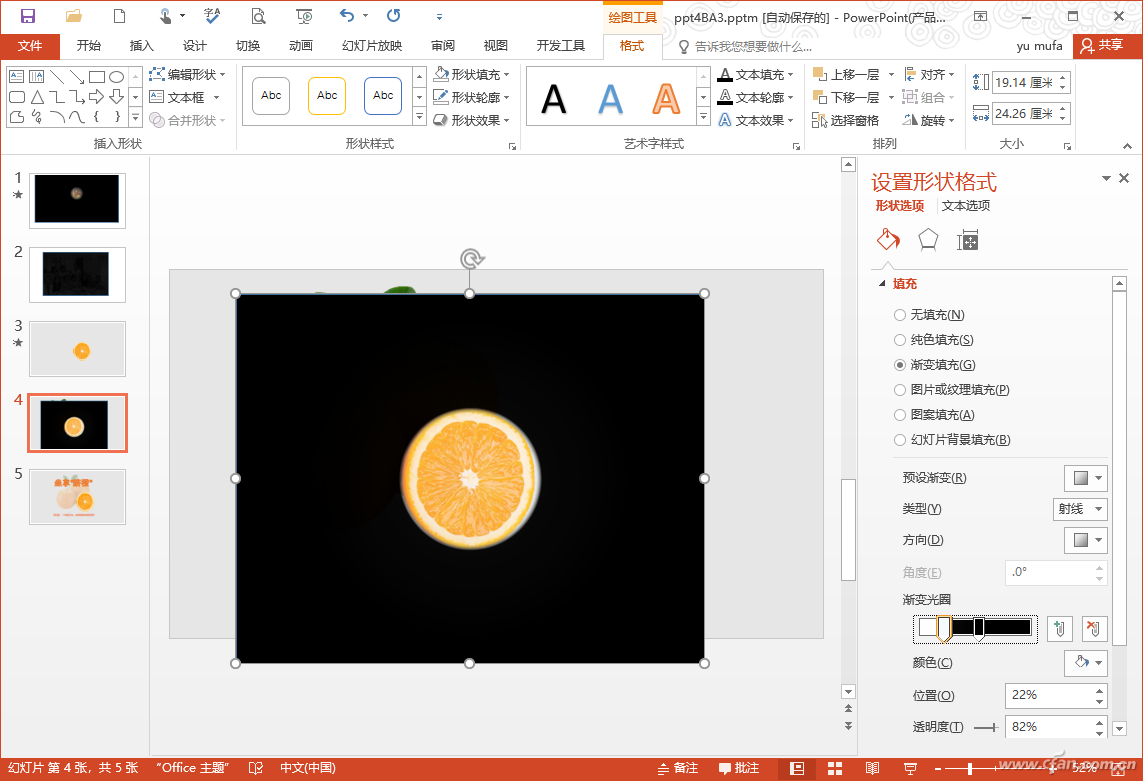Open the Effects pentagon icon in format pane
This screenshot has width=1143, height=781.
point(928,240)
